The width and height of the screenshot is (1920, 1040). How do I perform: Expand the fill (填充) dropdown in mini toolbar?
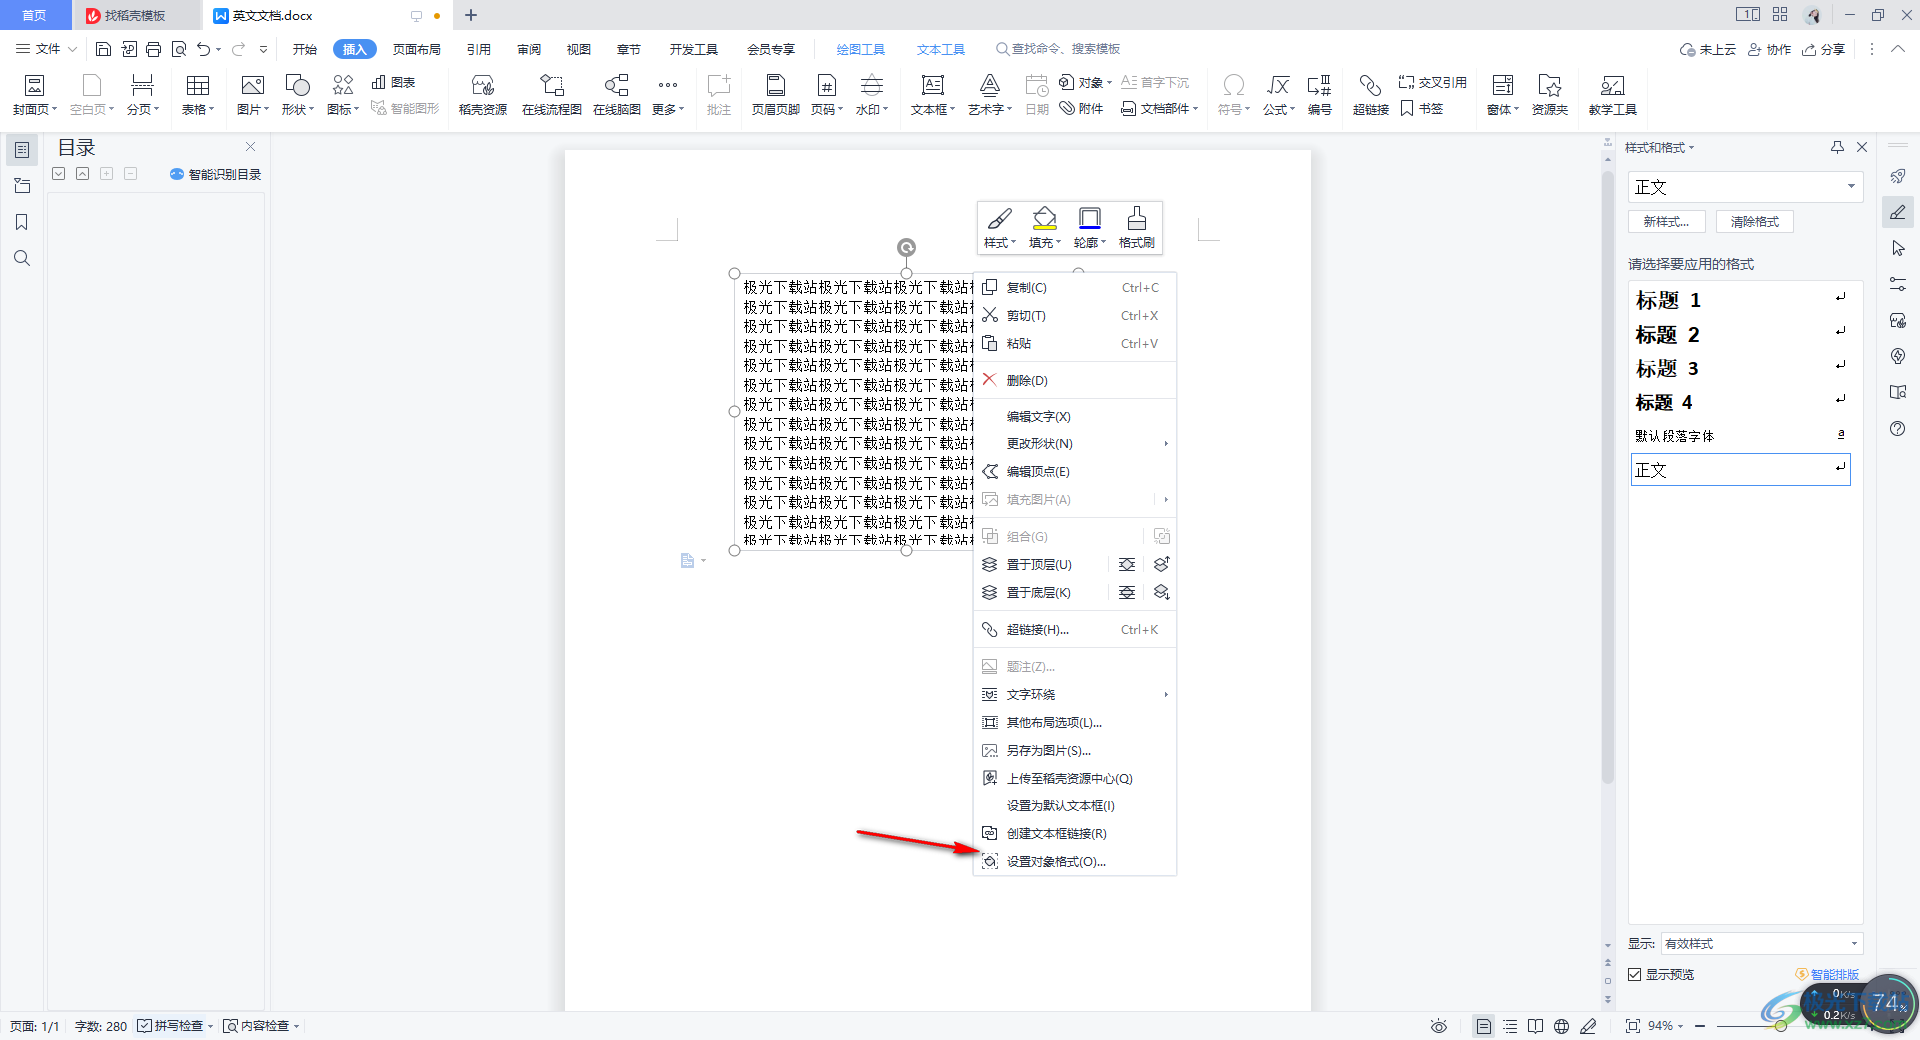tap(1058, 242)
